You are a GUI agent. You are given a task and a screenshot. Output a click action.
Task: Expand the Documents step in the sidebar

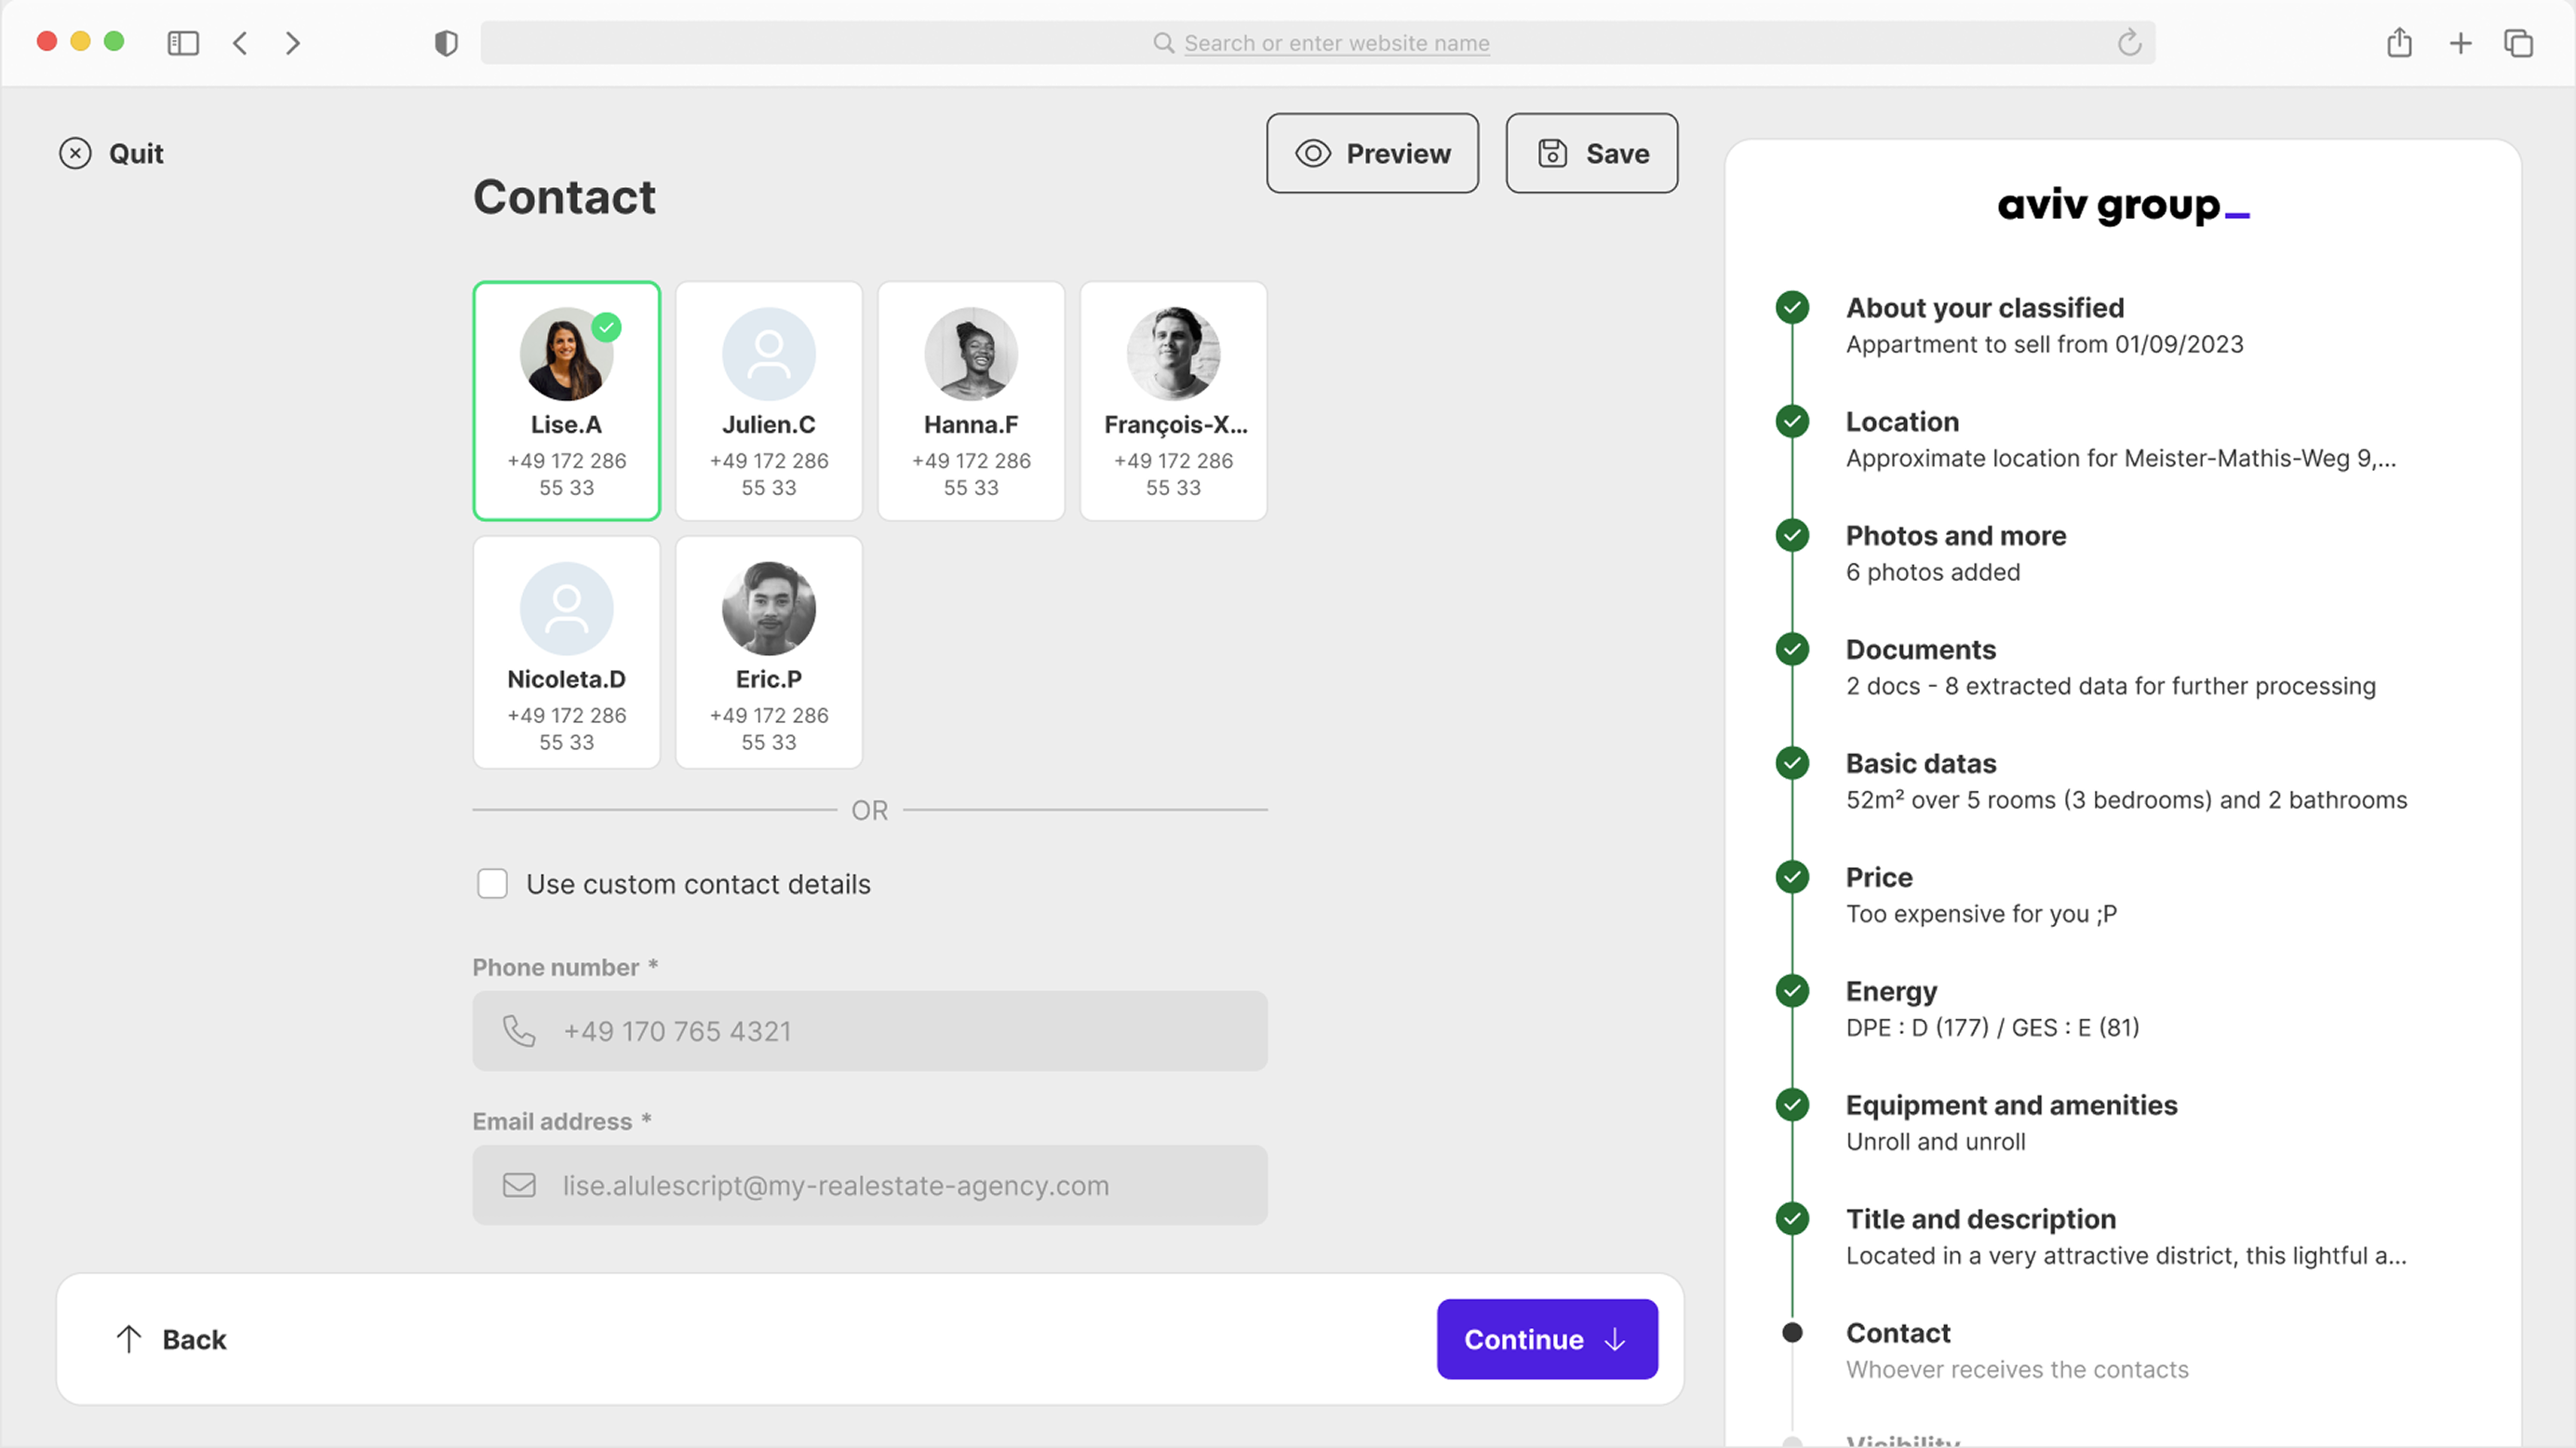click(x=1921, y=649)
